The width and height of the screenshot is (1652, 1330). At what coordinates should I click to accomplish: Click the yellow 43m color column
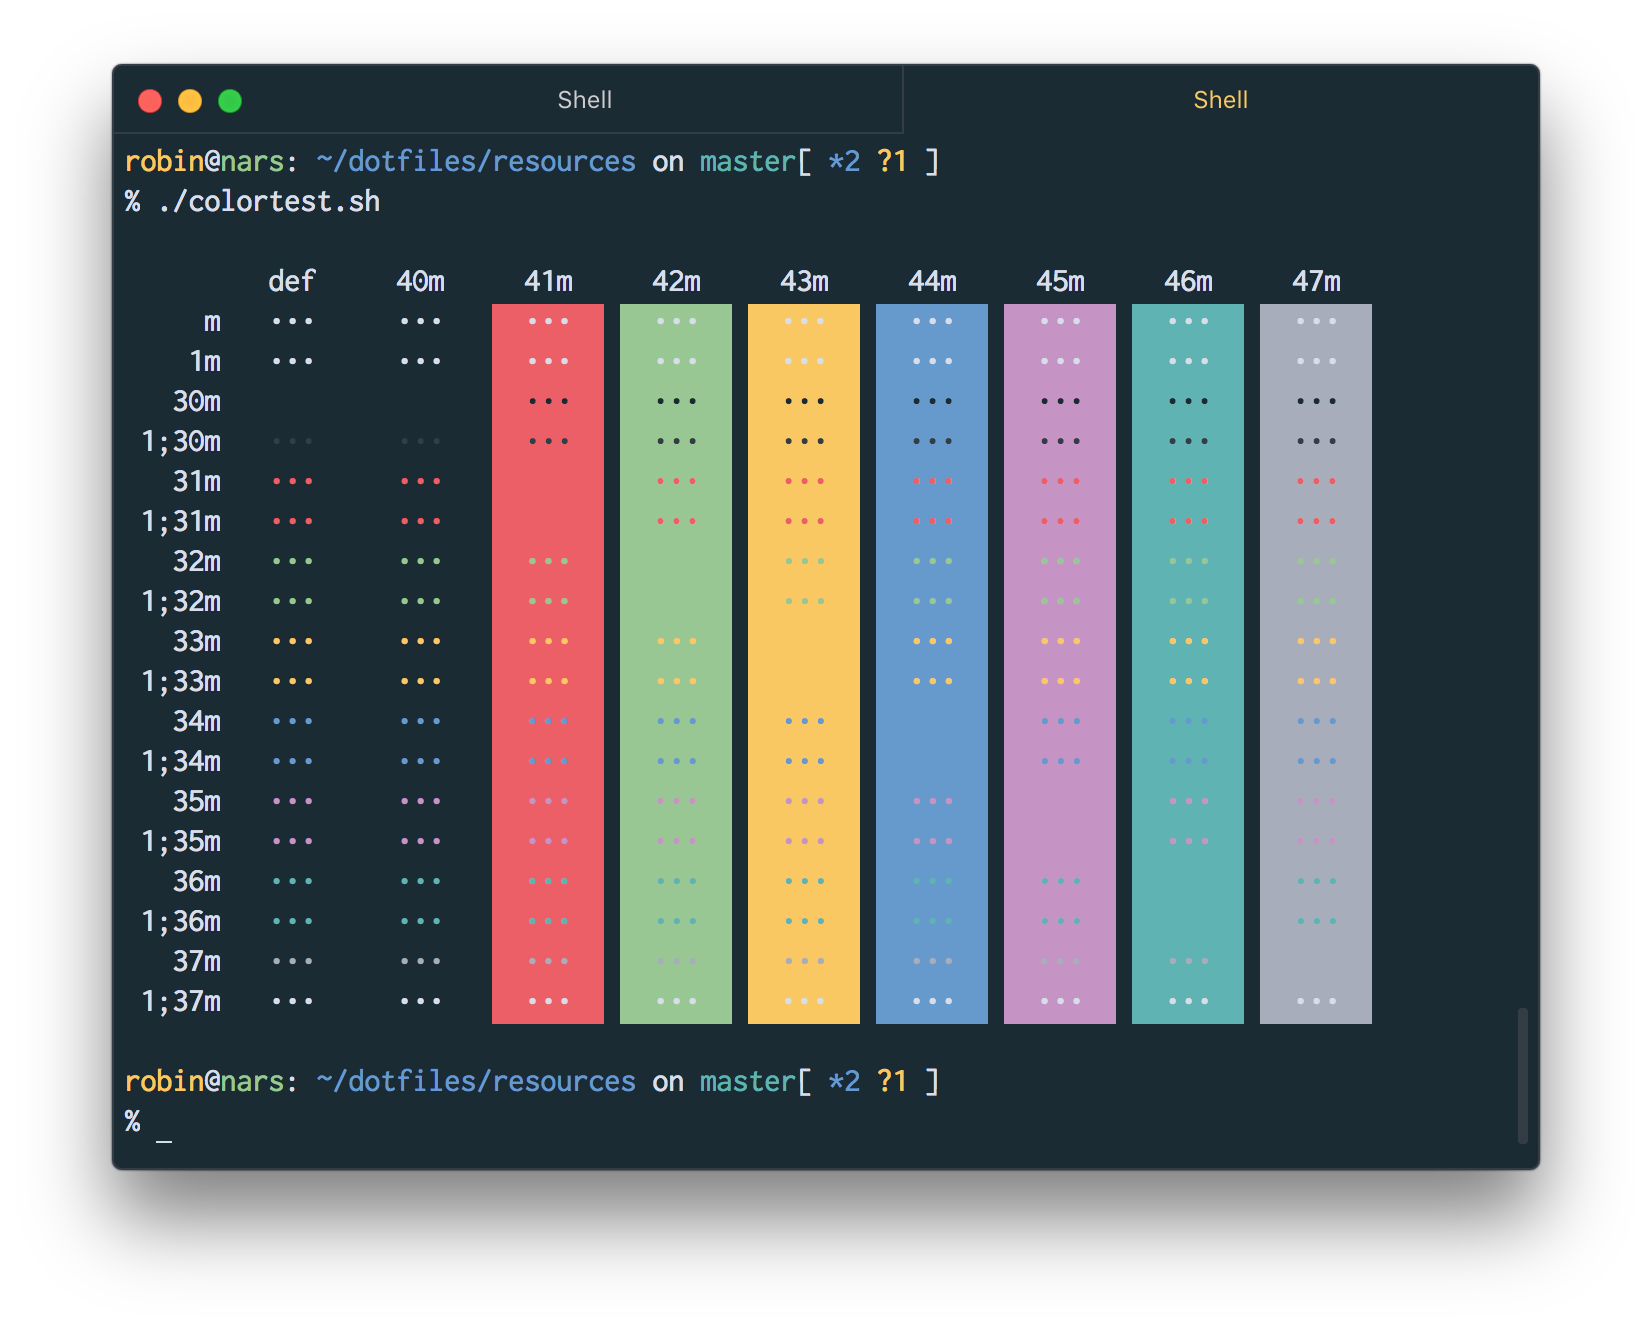click(x=804, y=663)
